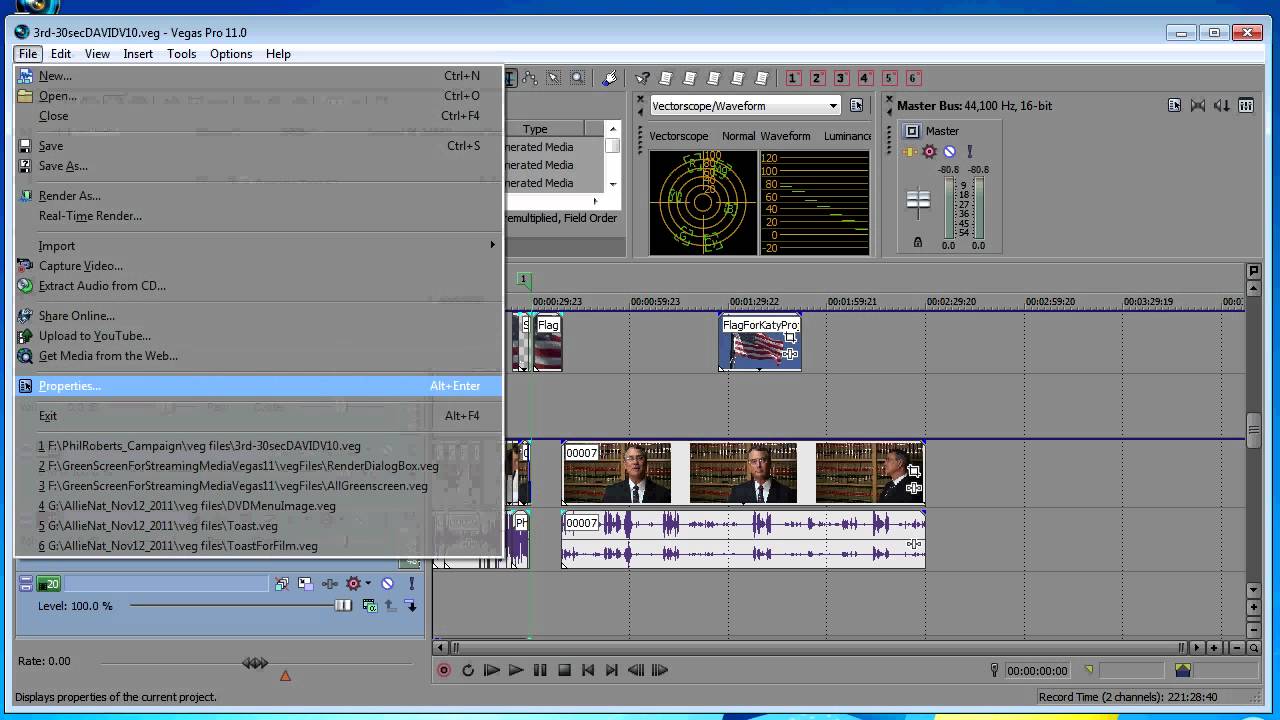Viewport: 1280px width, 720px height.
Task: Click track height plus button
Action: coord(1254,607)
